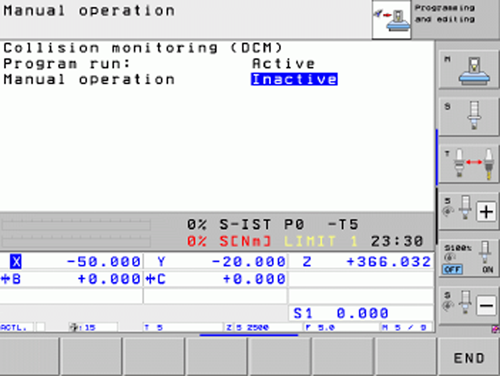Image resolution: width=500 pixels, height=376 pixels.
Task: Set S100% override to ON
Action: [487, 269]
